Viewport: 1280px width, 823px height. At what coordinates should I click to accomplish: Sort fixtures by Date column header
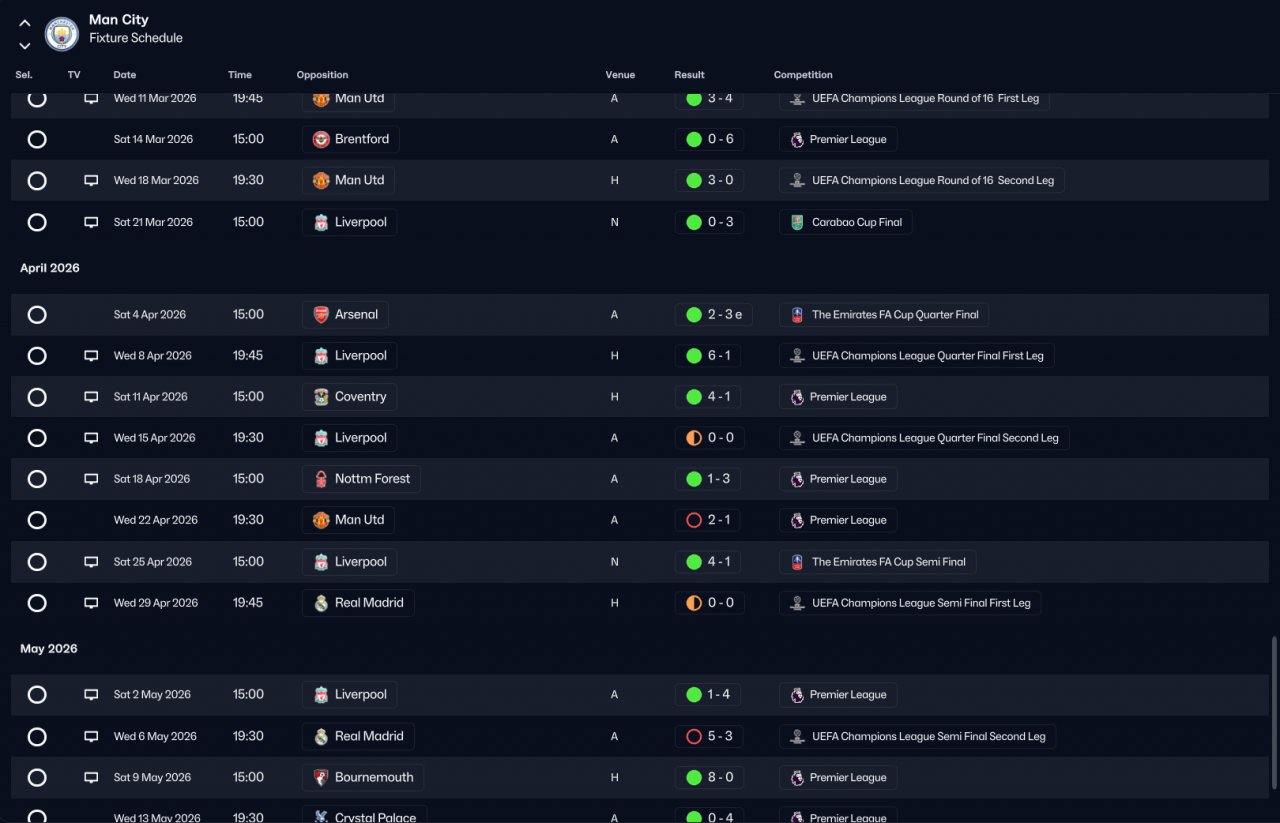(x=125, y=75)
